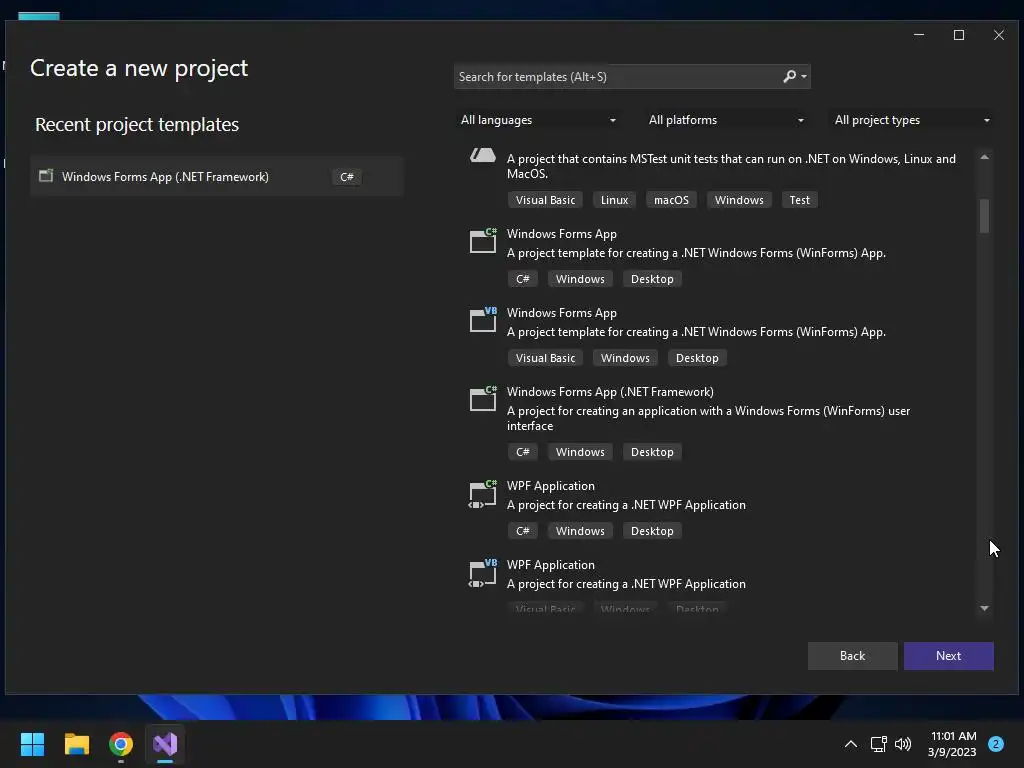Click the C# WPF Application template icon
1024x768 pixels.
pos(483,494)
